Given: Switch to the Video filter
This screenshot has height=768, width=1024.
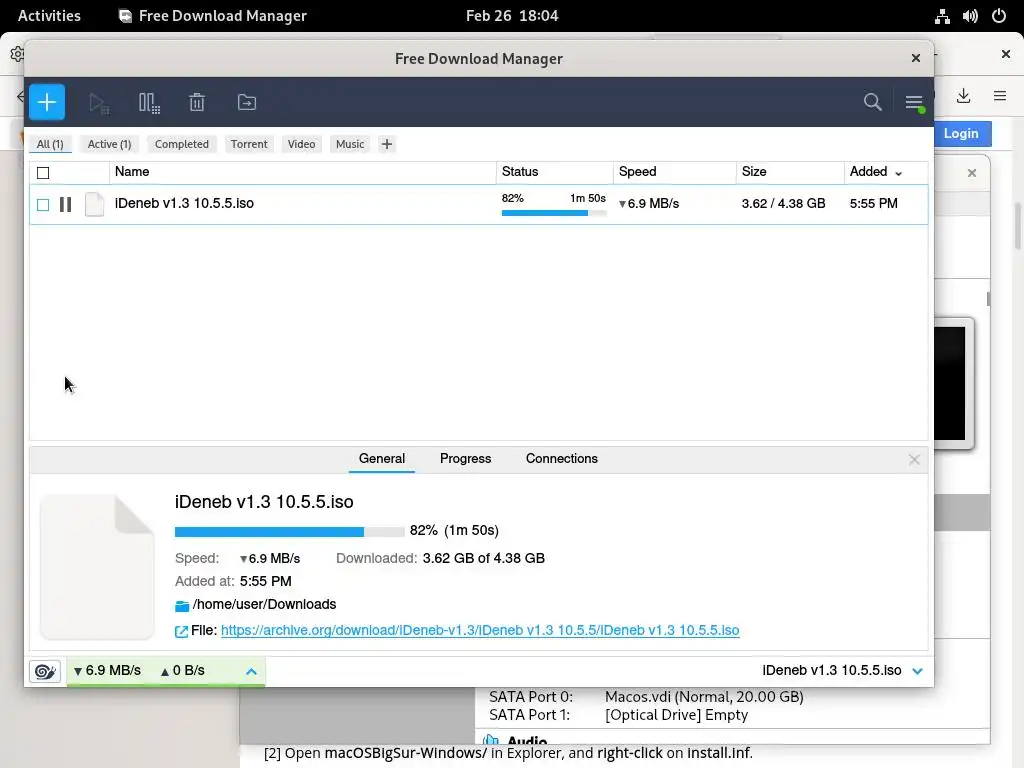Looking at the screenshot, I should point(301,144).
